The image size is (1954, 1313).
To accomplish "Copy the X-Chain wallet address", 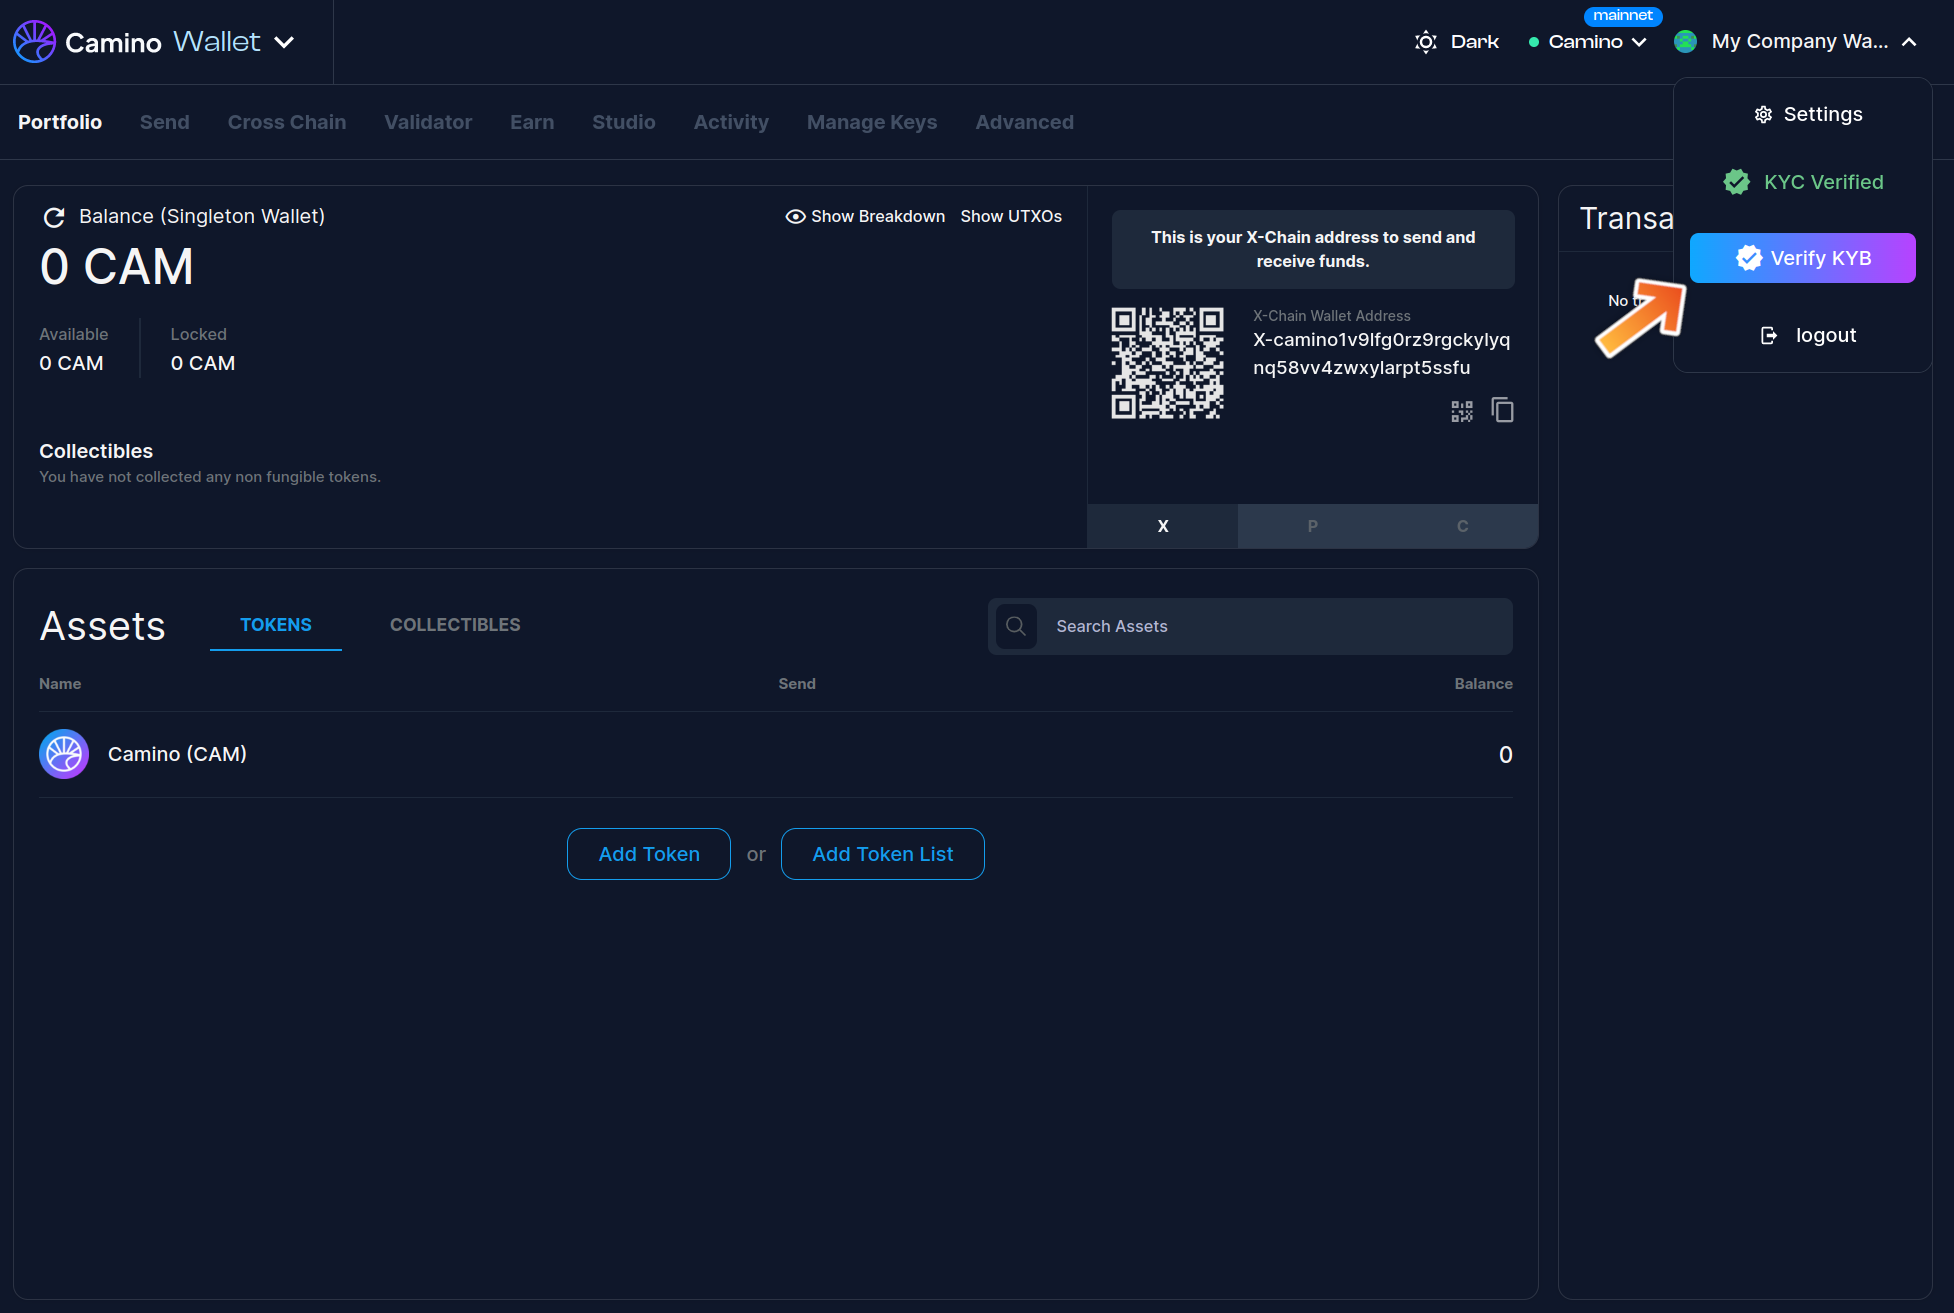I will pyautogui.click(x=1502, y=410).
